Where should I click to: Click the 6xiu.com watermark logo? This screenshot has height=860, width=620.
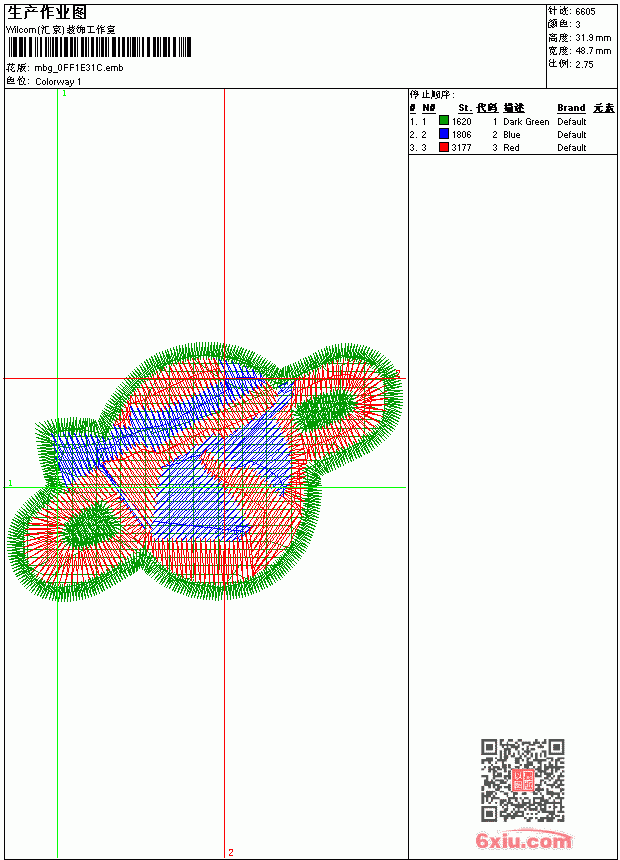pos(524,840)
